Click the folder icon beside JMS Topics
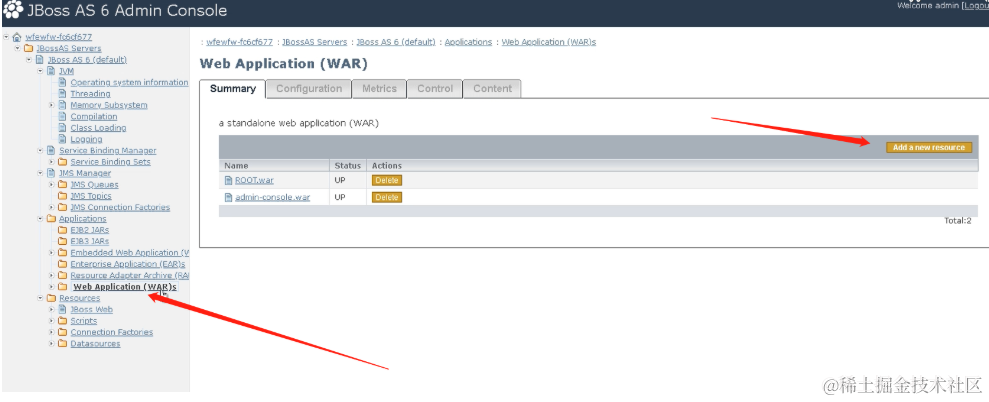 [62, 196]
